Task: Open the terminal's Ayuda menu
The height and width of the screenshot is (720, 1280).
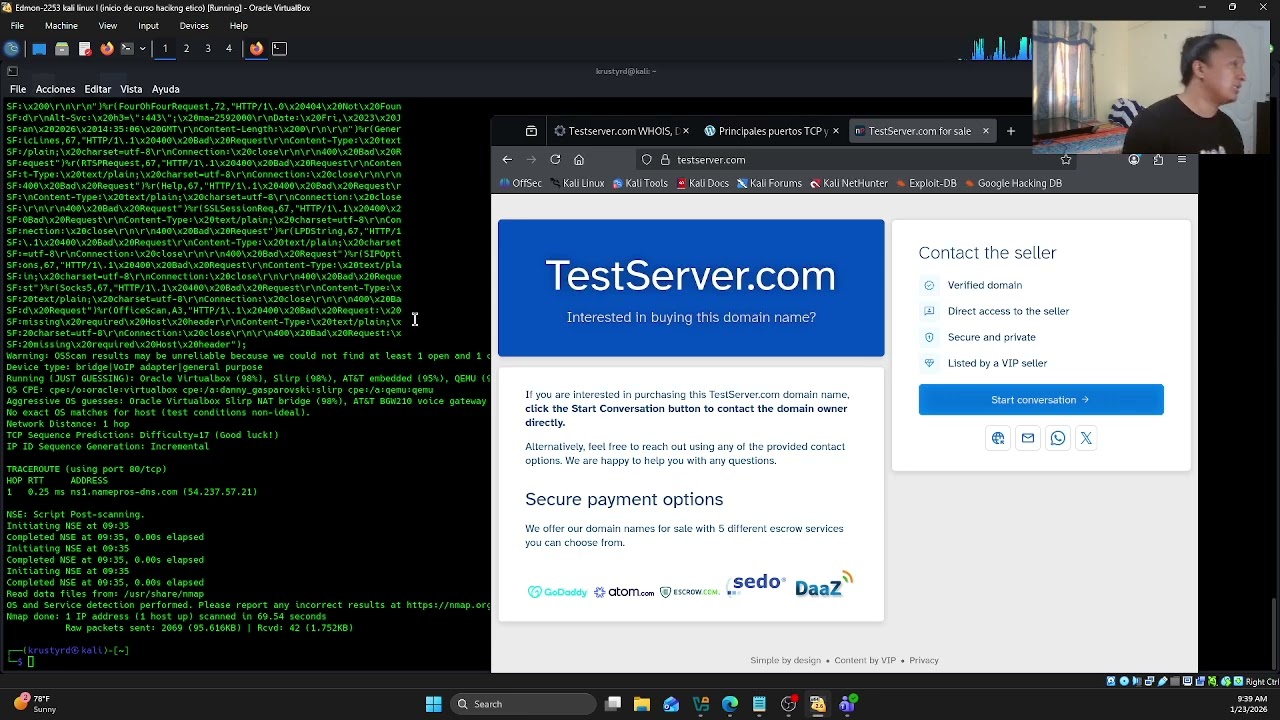Action: [165, 89]
